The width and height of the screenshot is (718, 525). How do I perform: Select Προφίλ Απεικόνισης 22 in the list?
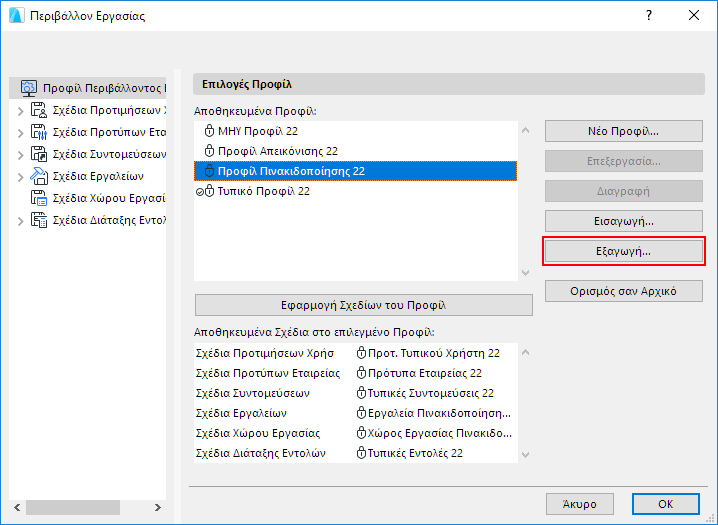tap(277, 151)
